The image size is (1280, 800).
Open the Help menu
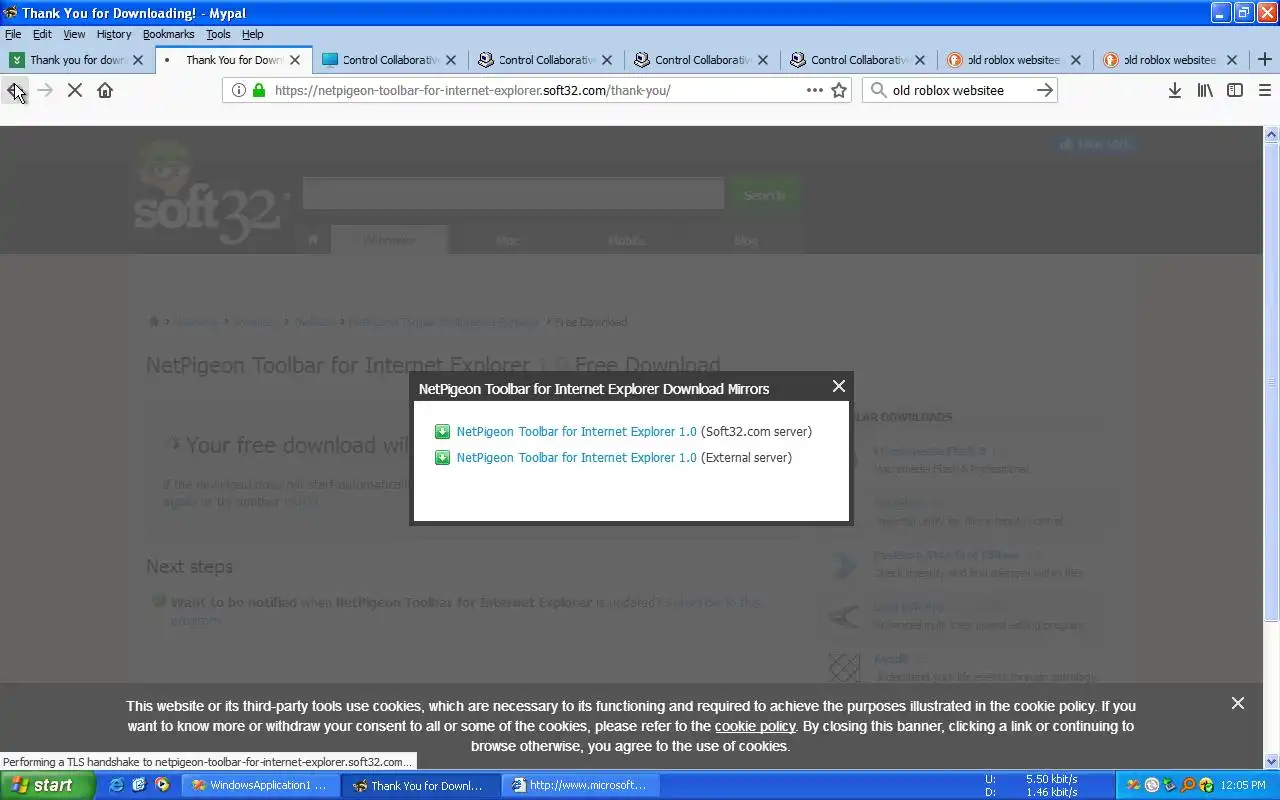point(253,34)
